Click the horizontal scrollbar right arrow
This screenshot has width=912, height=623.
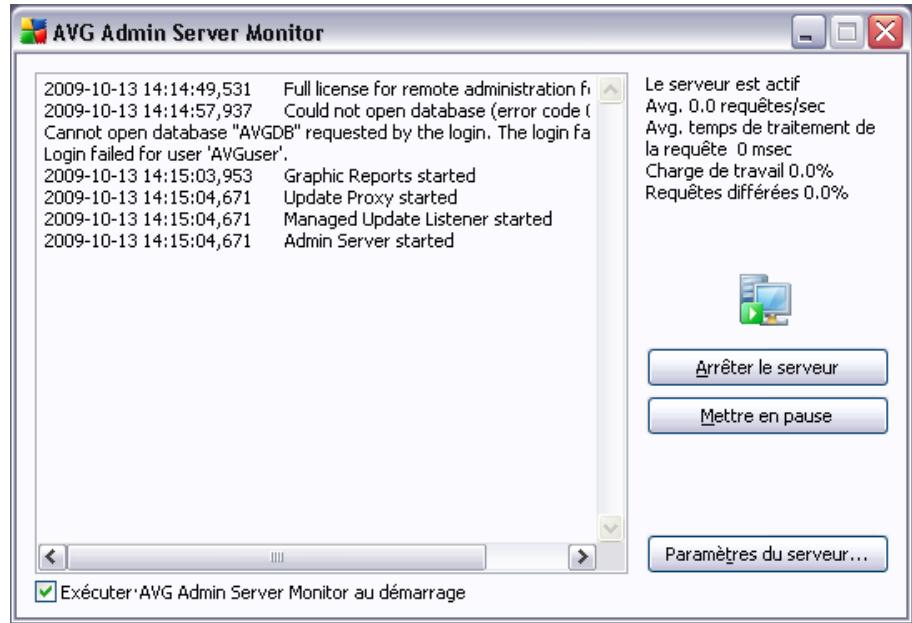pyautogui.click(x=582, y=557)
